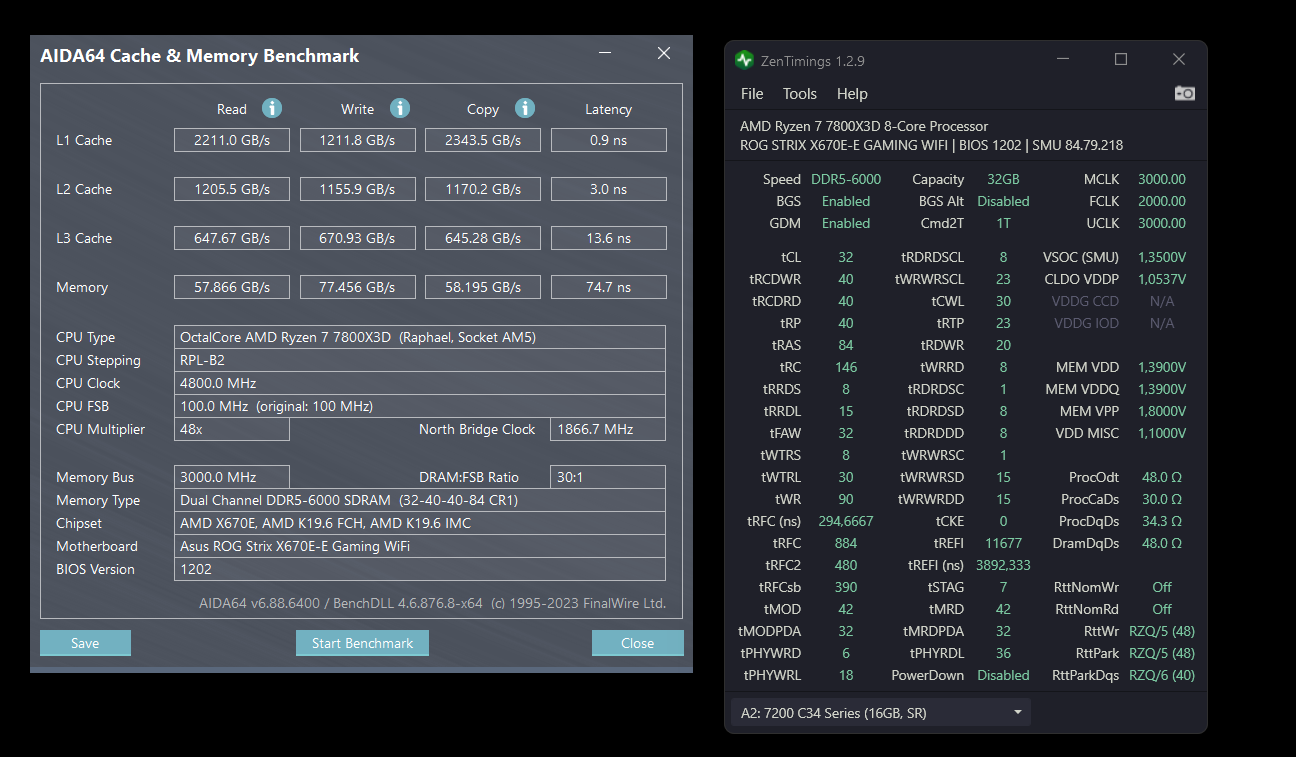1296x757 pixels.
Task: Click the ZenTimings green app icon
Action: 744,60
